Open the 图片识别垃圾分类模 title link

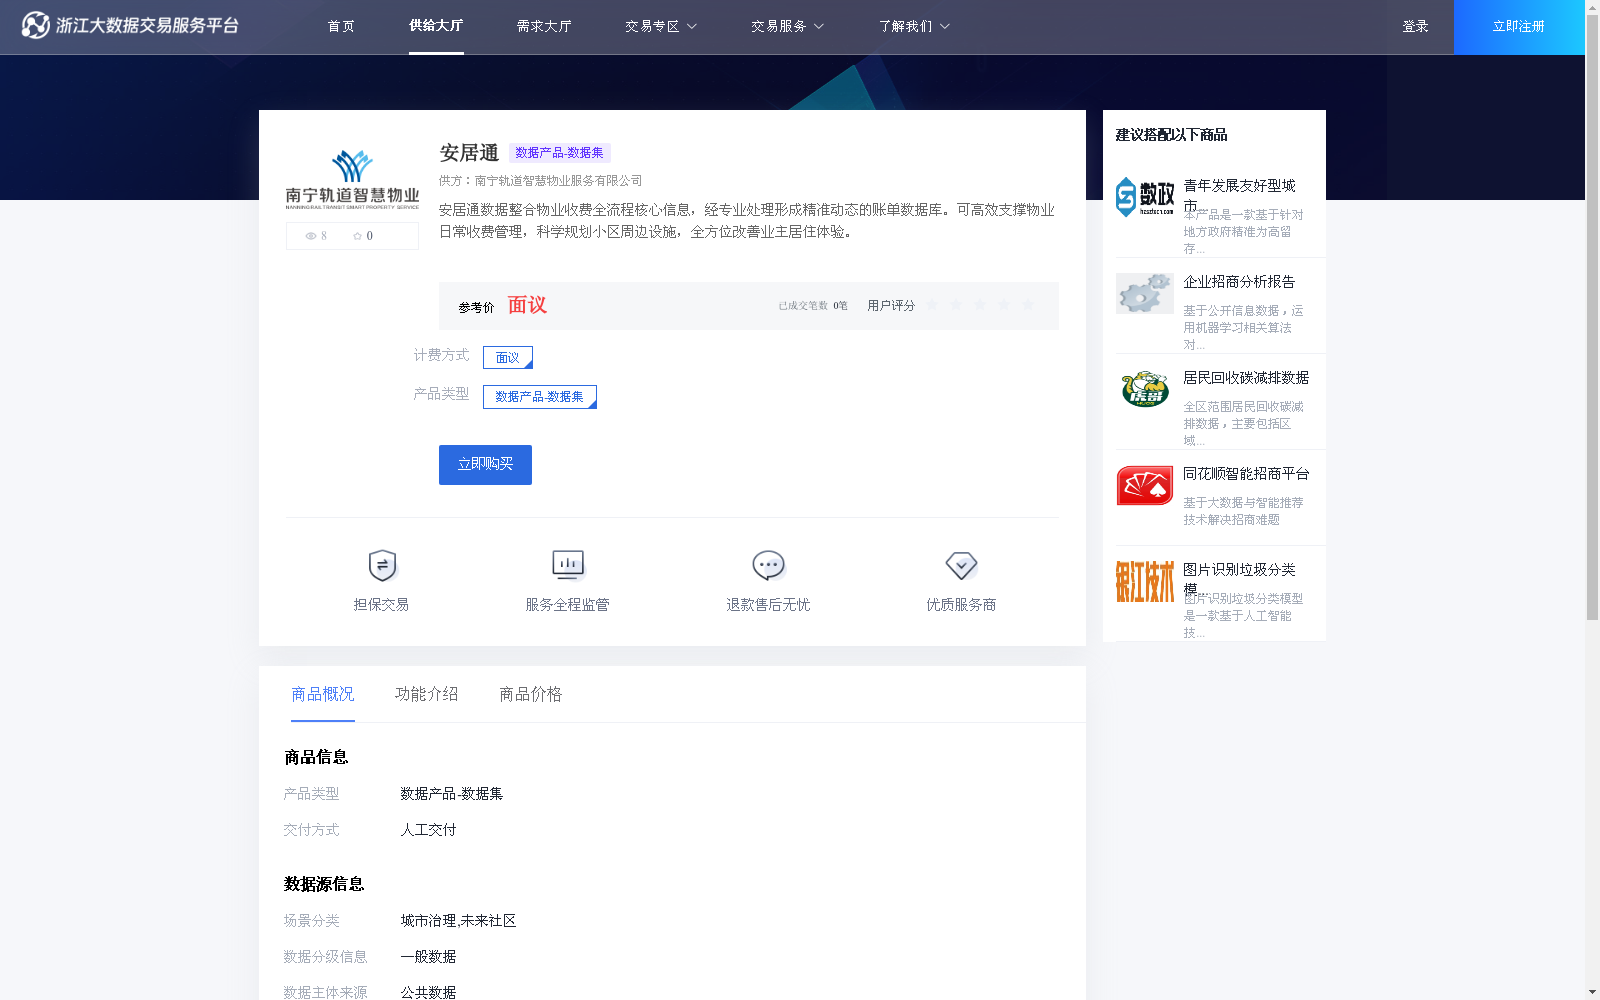click(1239, 579)
